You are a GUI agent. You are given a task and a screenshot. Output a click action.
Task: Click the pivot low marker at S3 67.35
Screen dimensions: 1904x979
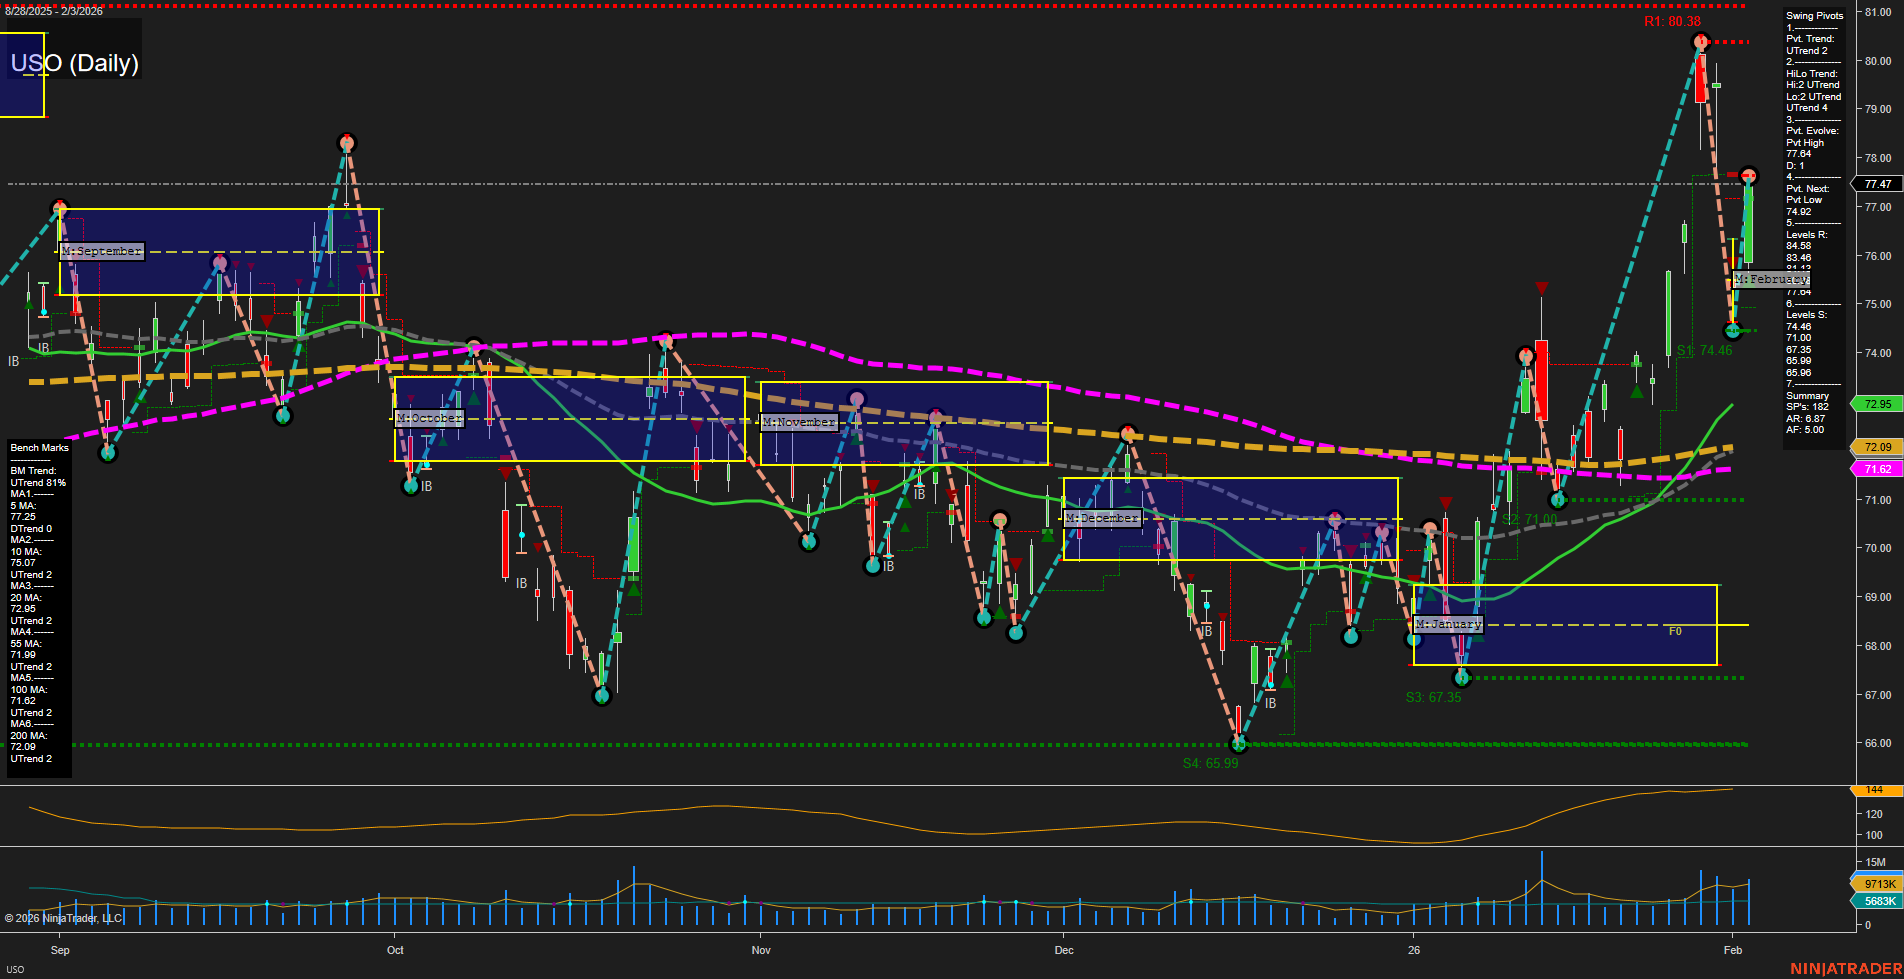click(x=1462, y=678)
